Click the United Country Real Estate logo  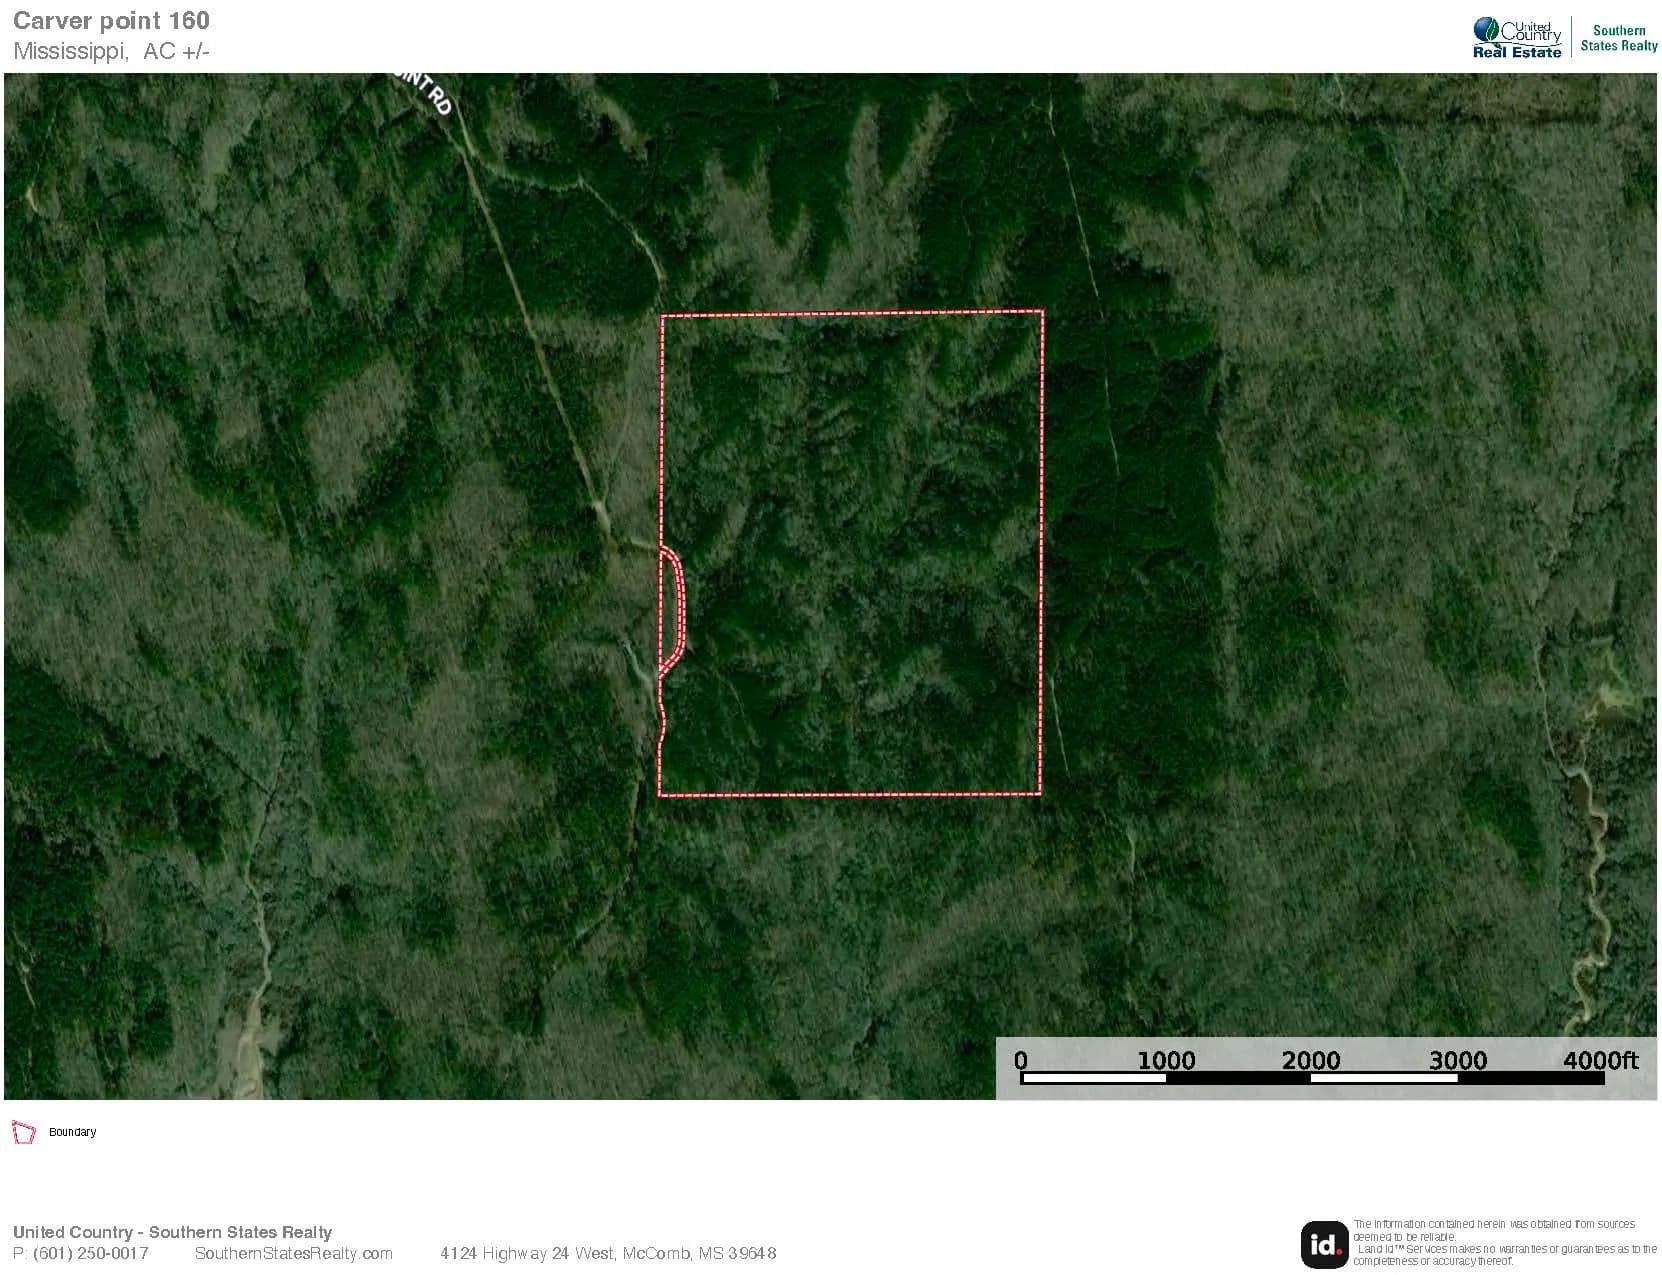point(1516,38)
